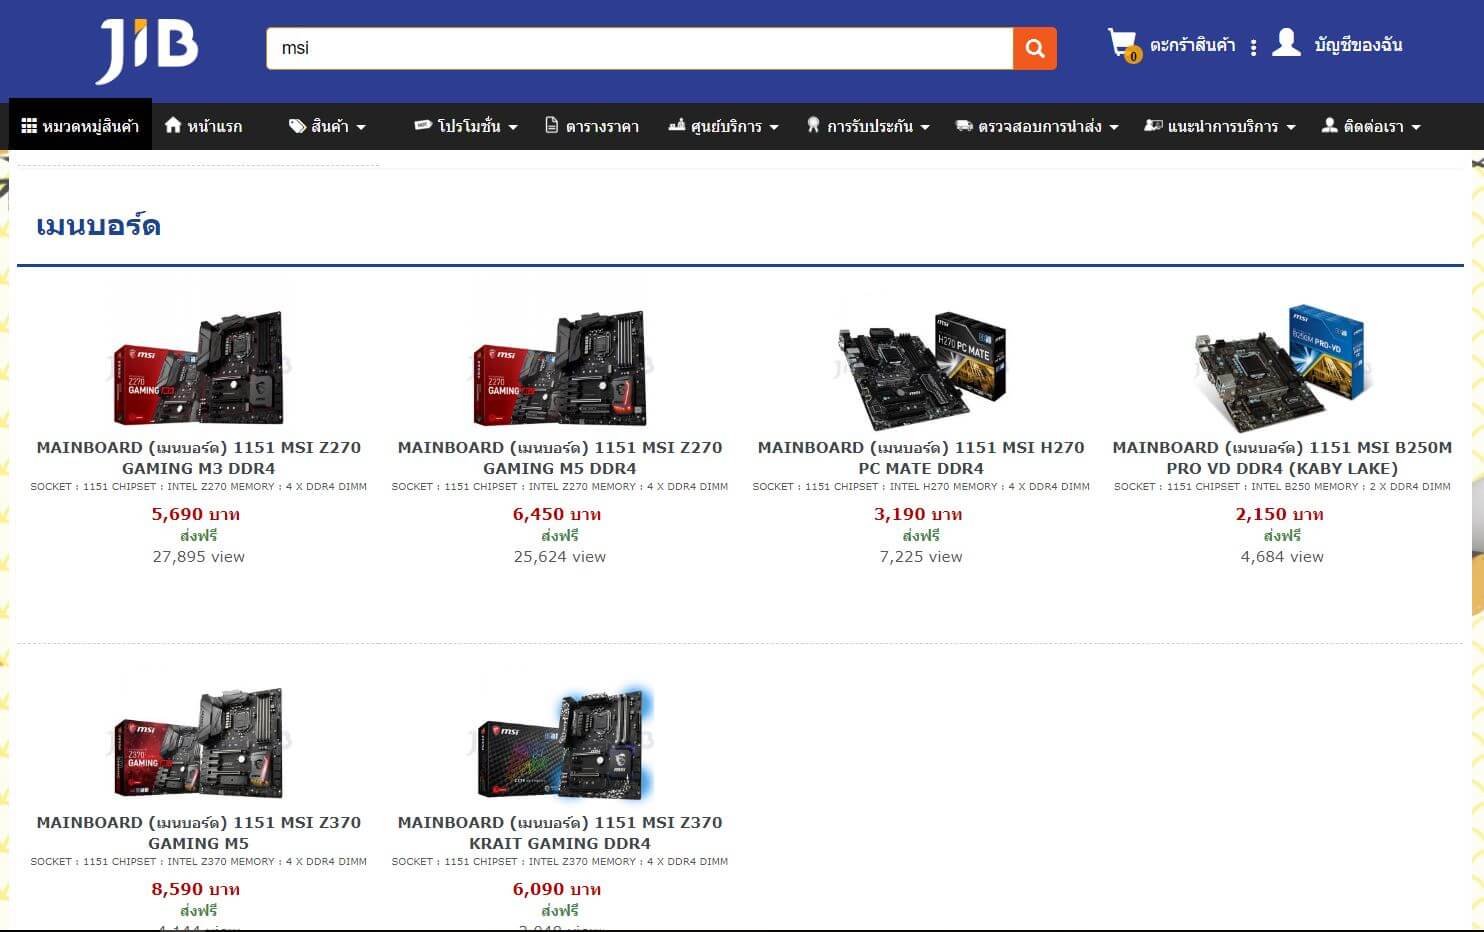Open MSI Z270 GAMING M3 DDR4 product title

(199, 458)
